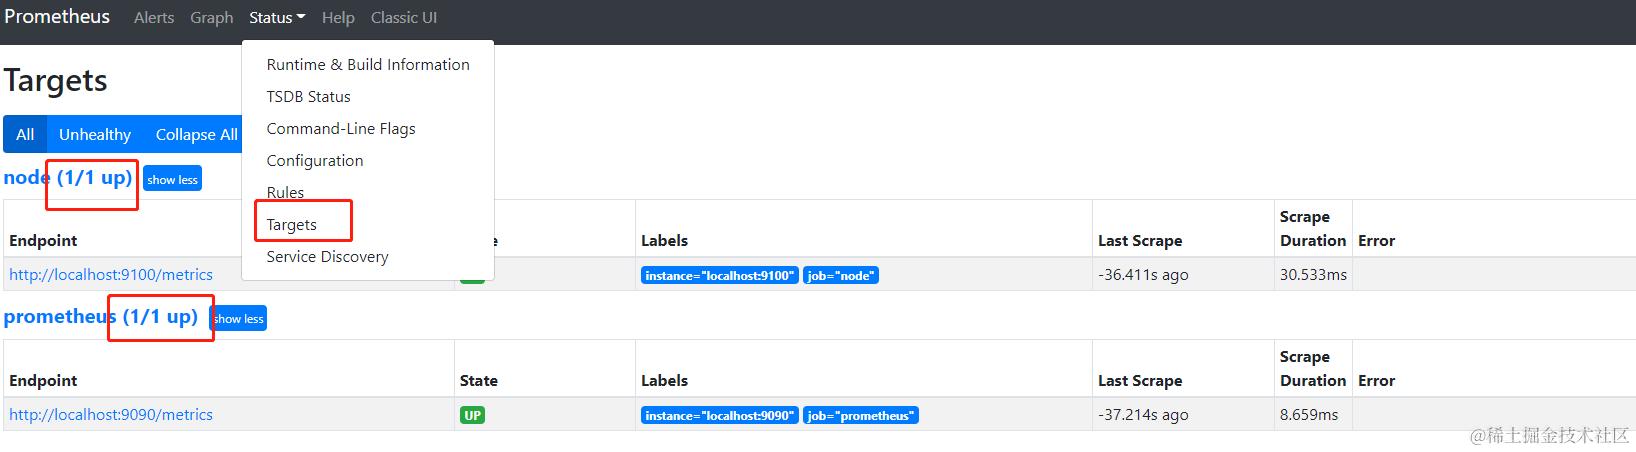Choose Command-Line Flags
1636x452 pixels.
[x=368, y=129]
